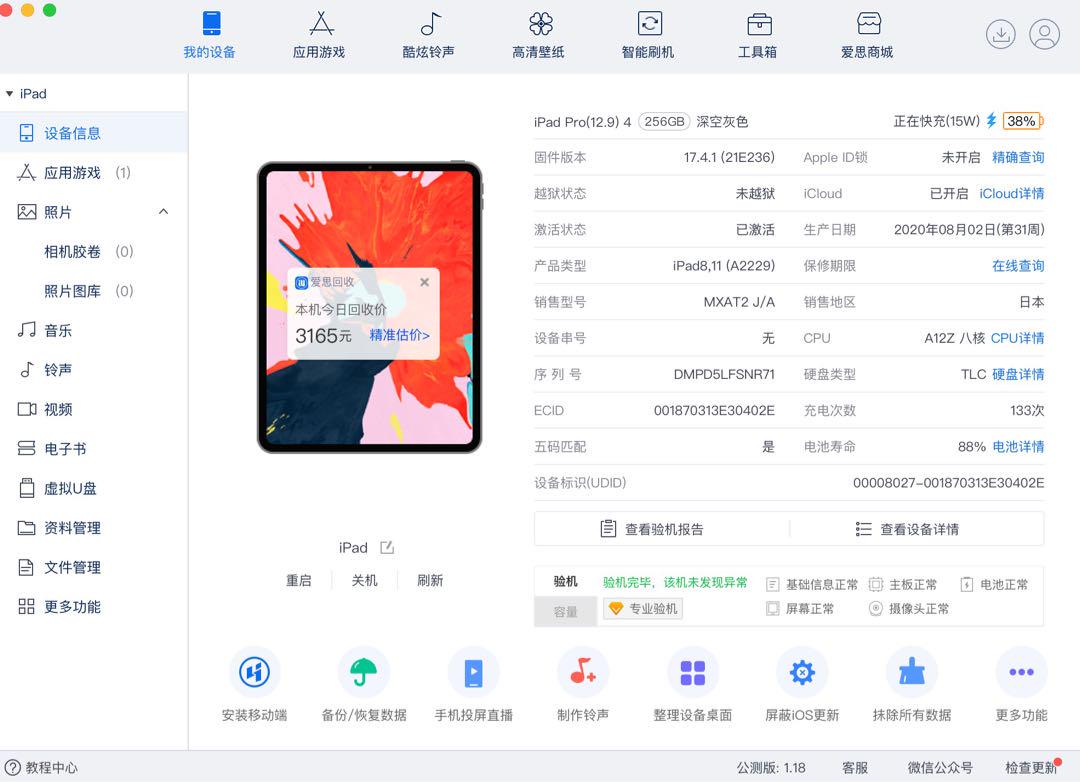Image resolution: width=1080 pixels, height=782 pixels.
Task: Click the 256GB storage badge
Action: tap(664, 122)
